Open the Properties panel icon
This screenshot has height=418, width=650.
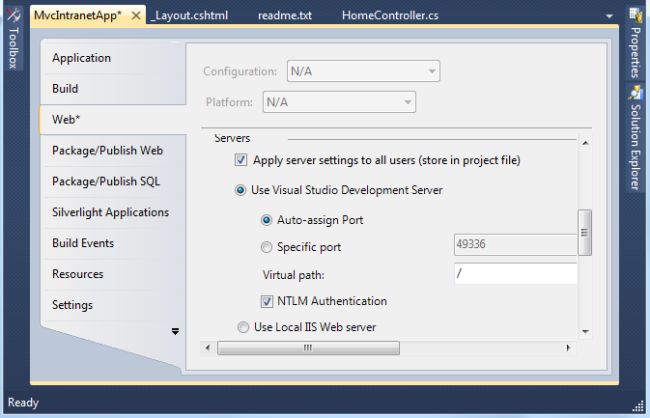point(635,15)
